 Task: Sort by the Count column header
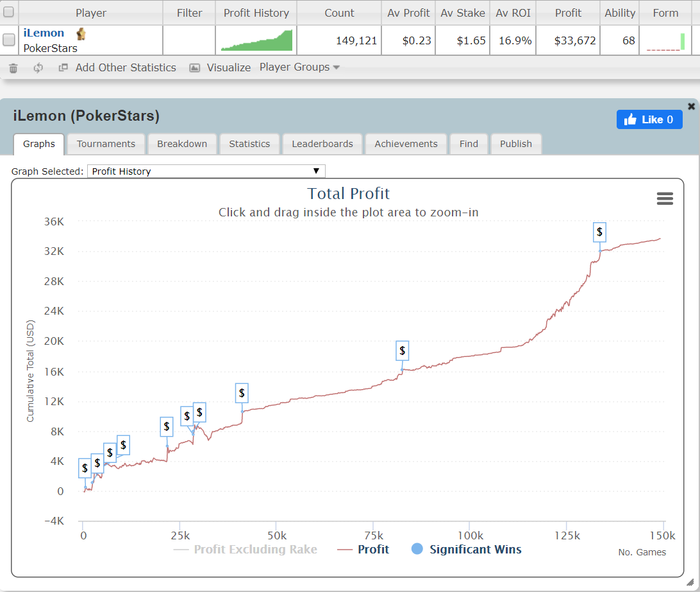click(339, 13)
